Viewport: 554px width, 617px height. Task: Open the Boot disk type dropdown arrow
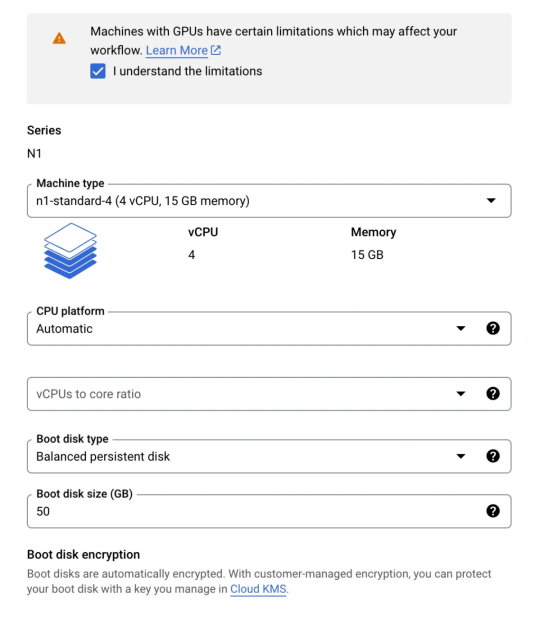point(461,456)
